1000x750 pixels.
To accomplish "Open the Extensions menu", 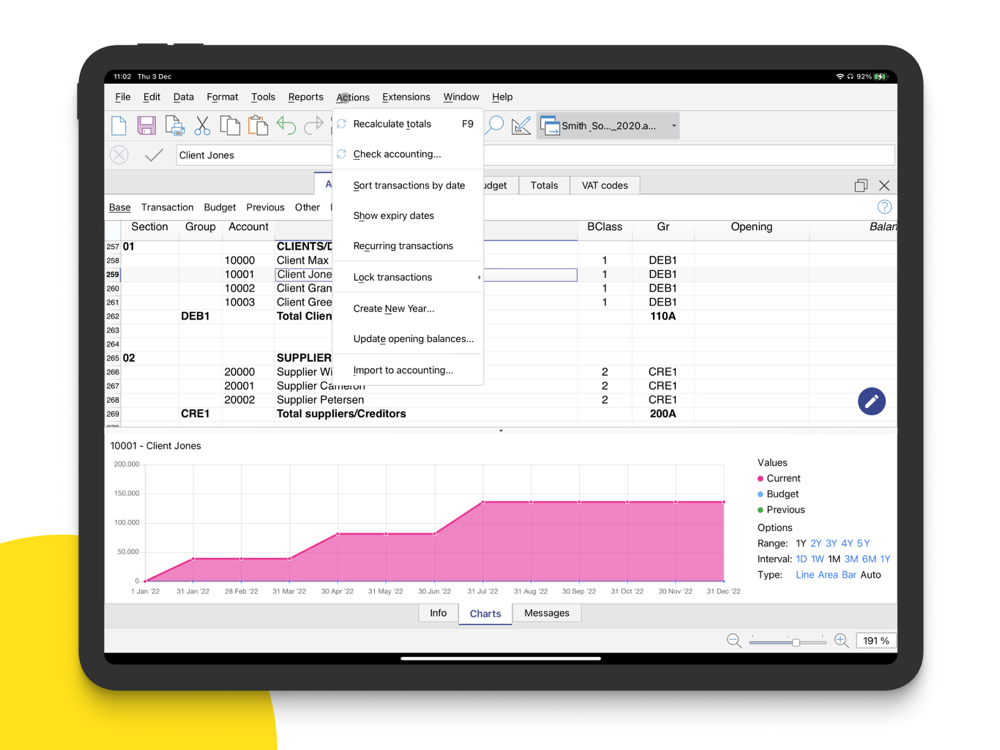I will pyautogui.click(x=406, y=97).
